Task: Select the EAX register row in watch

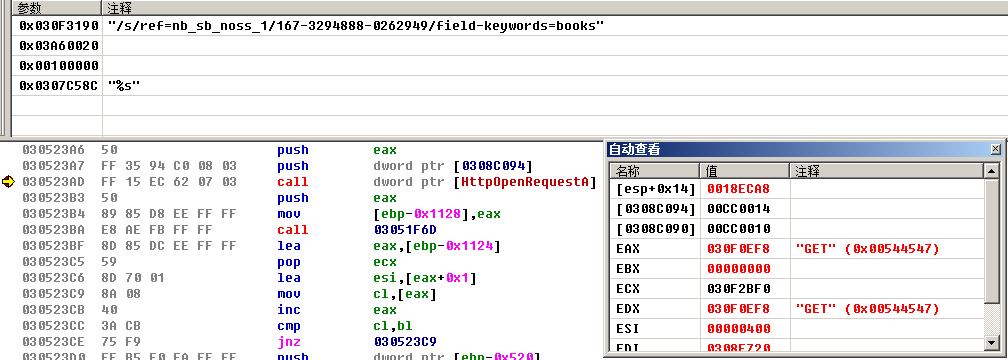Action: tap(797, 248)
